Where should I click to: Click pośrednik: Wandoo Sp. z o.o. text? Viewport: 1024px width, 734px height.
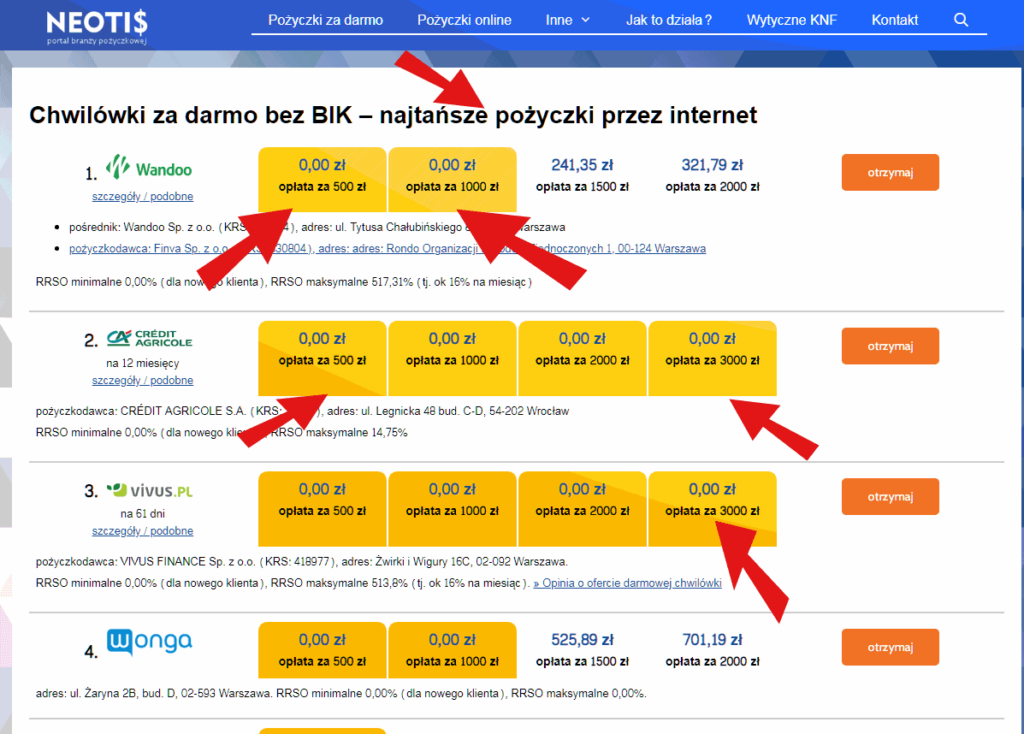pos(142,227)
